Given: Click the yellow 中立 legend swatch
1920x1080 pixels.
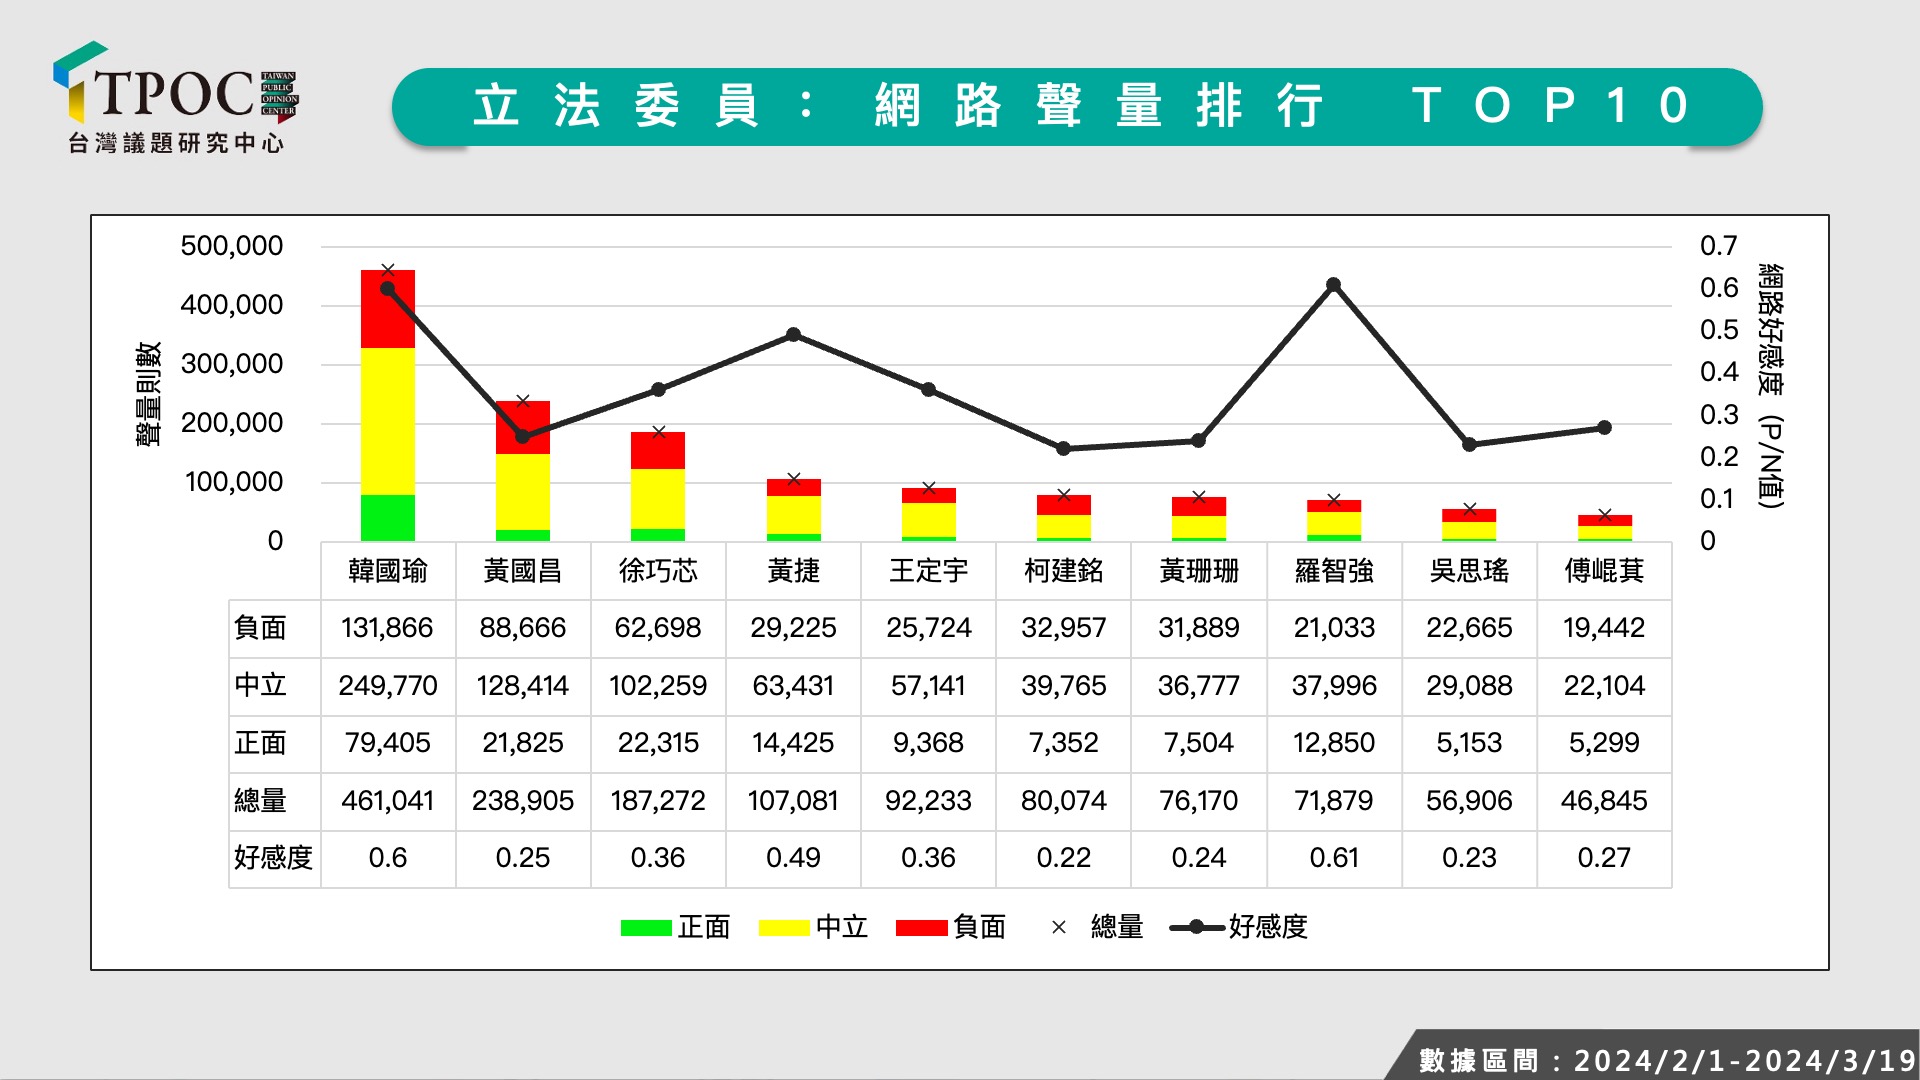Looking at the screenshot, I should click(783, 928).
